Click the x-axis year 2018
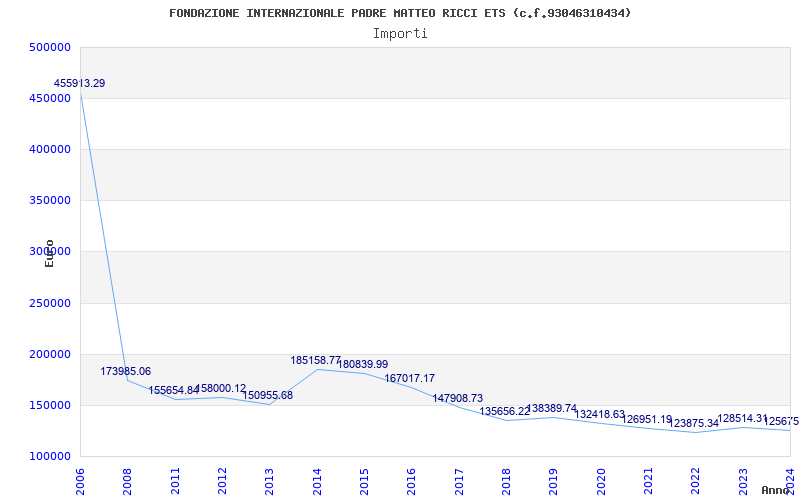 coord(506,481)
